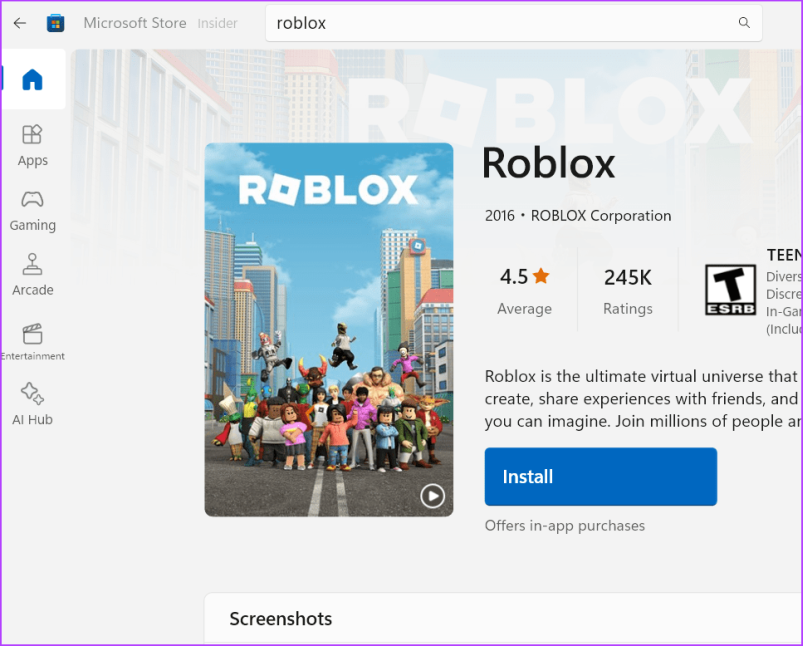Screen dimensions: 803x646
Task: View the 245K Ratings count
Action: [628, 290]
